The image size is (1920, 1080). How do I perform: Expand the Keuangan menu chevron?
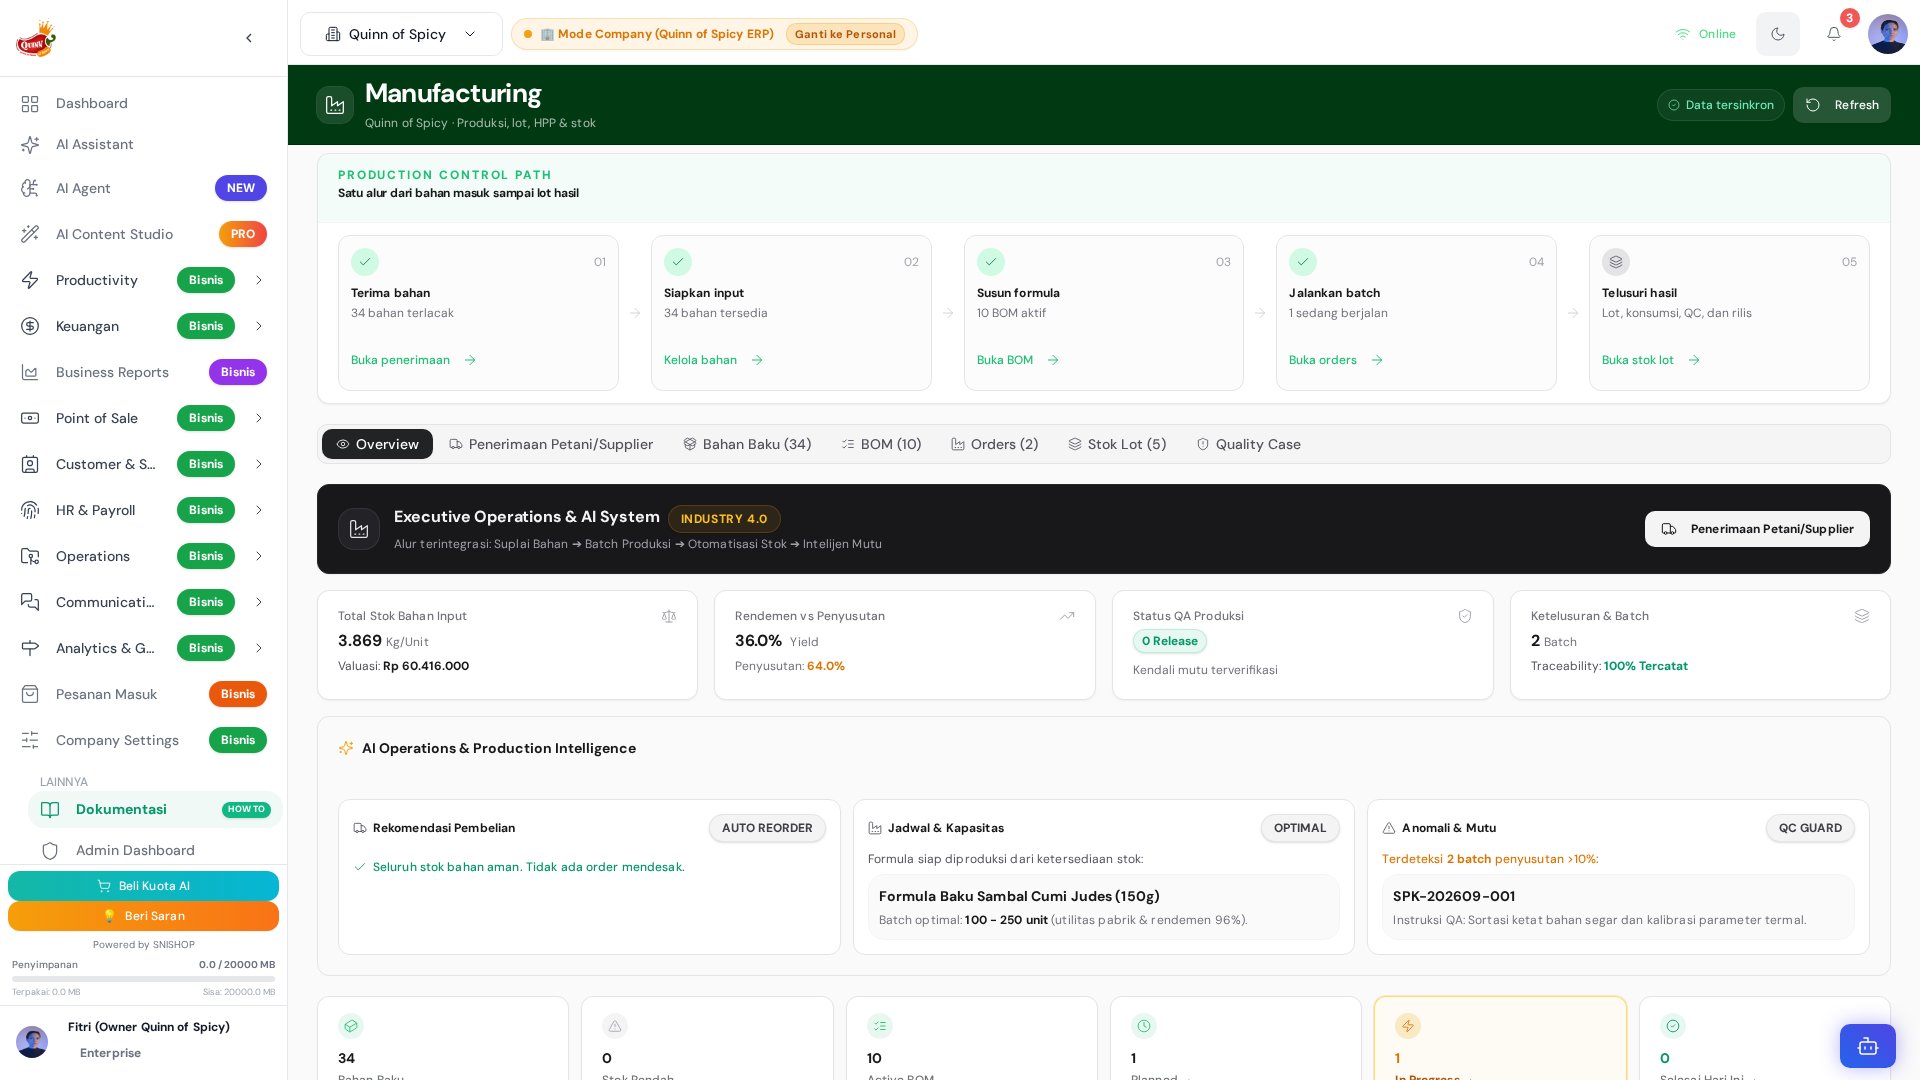(x=259, y=326)
